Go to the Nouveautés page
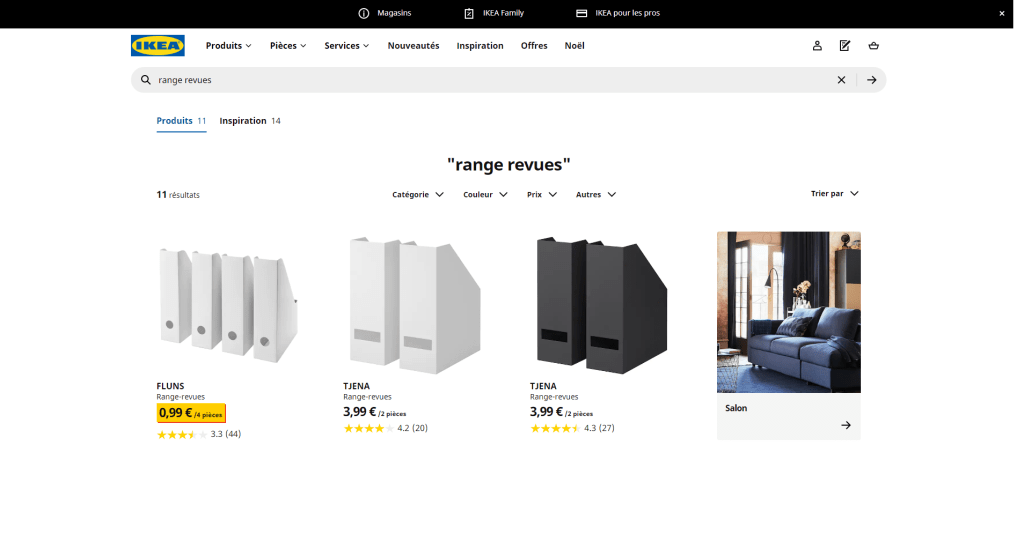This screenshot has height=534, width=1024. point(413,46)
